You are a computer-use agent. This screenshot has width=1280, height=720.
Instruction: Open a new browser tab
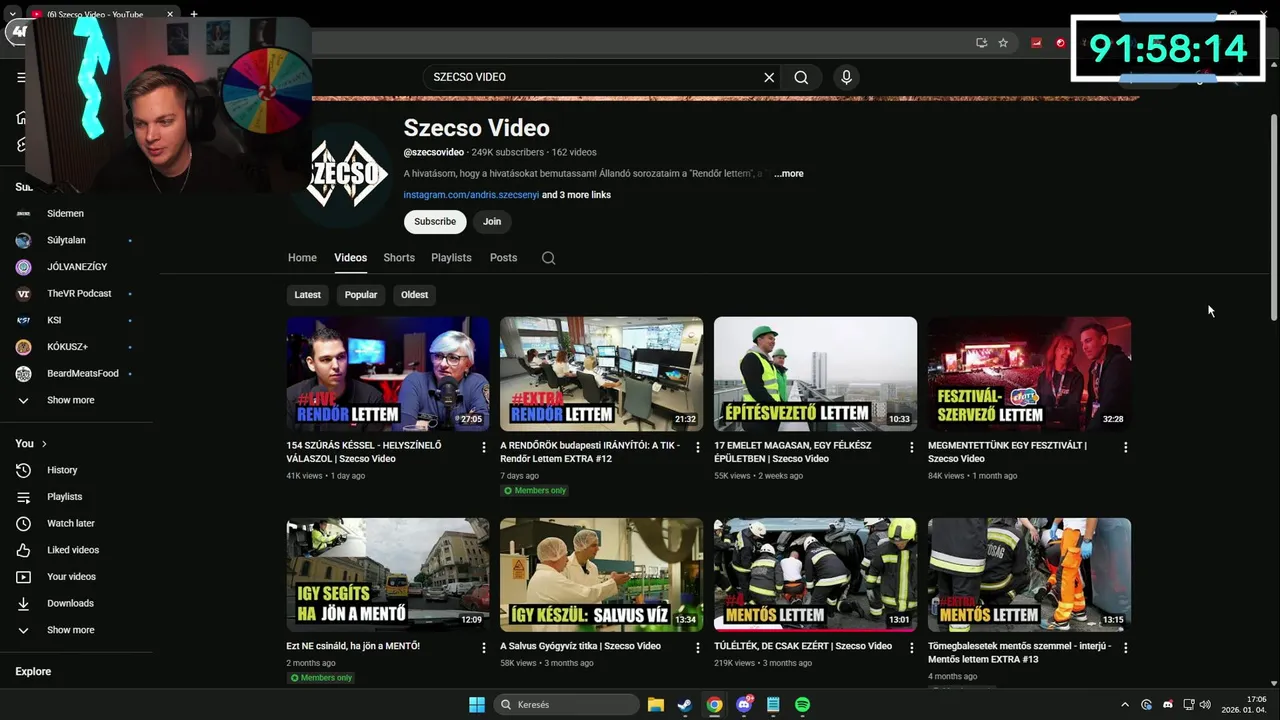194,14
